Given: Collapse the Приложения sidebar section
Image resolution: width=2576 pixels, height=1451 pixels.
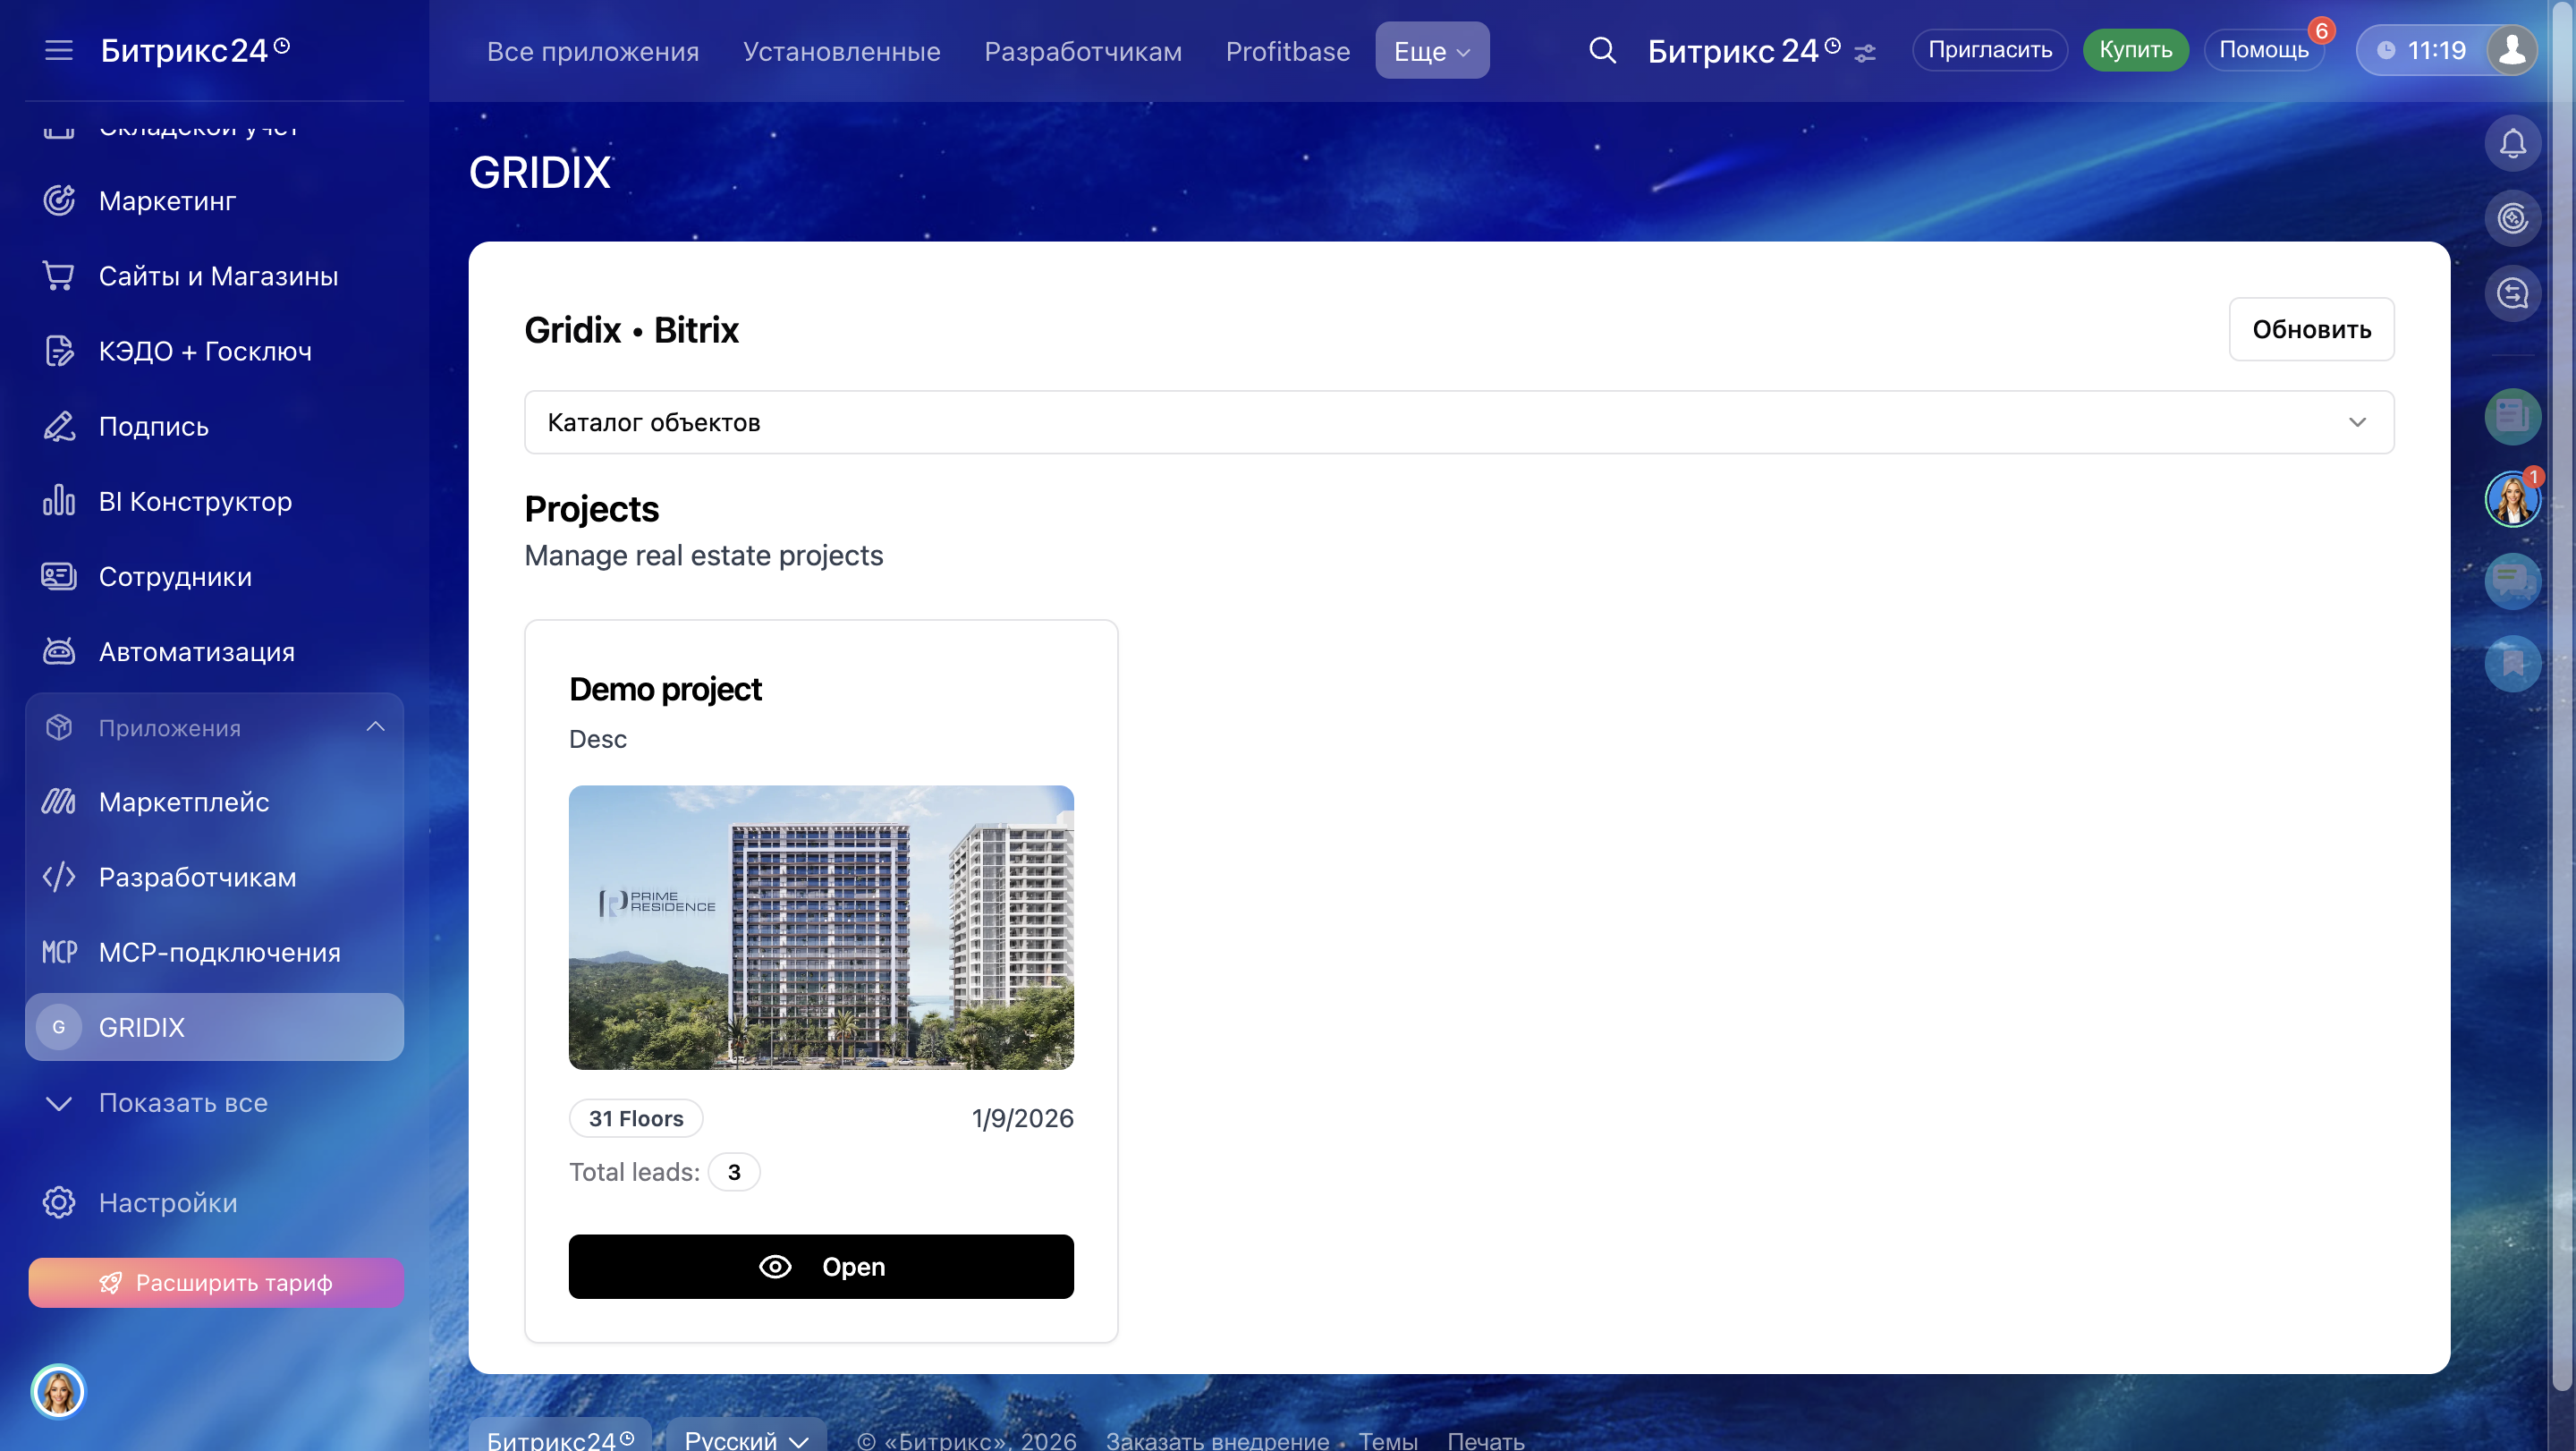Looking at the screenshot, I should coord(375,727).
